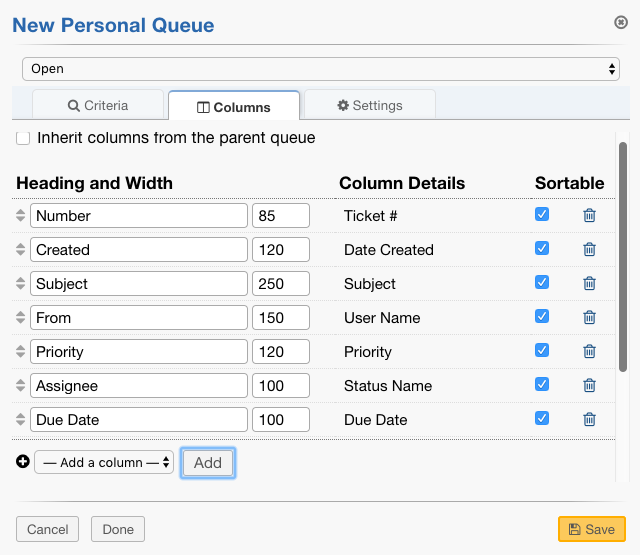Open the Open queue dropdown
640x555 pixels.
click(320, 69)
